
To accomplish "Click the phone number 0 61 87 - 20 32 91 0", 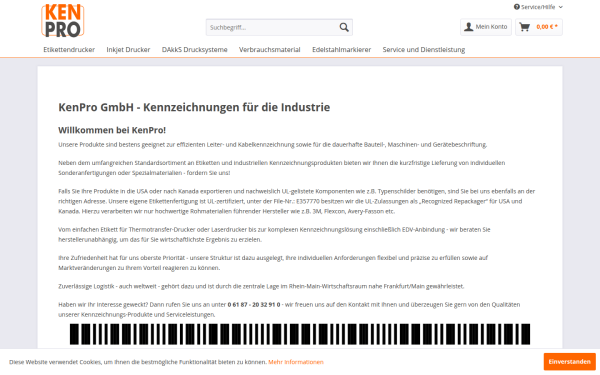I will (x=254, y=305).
